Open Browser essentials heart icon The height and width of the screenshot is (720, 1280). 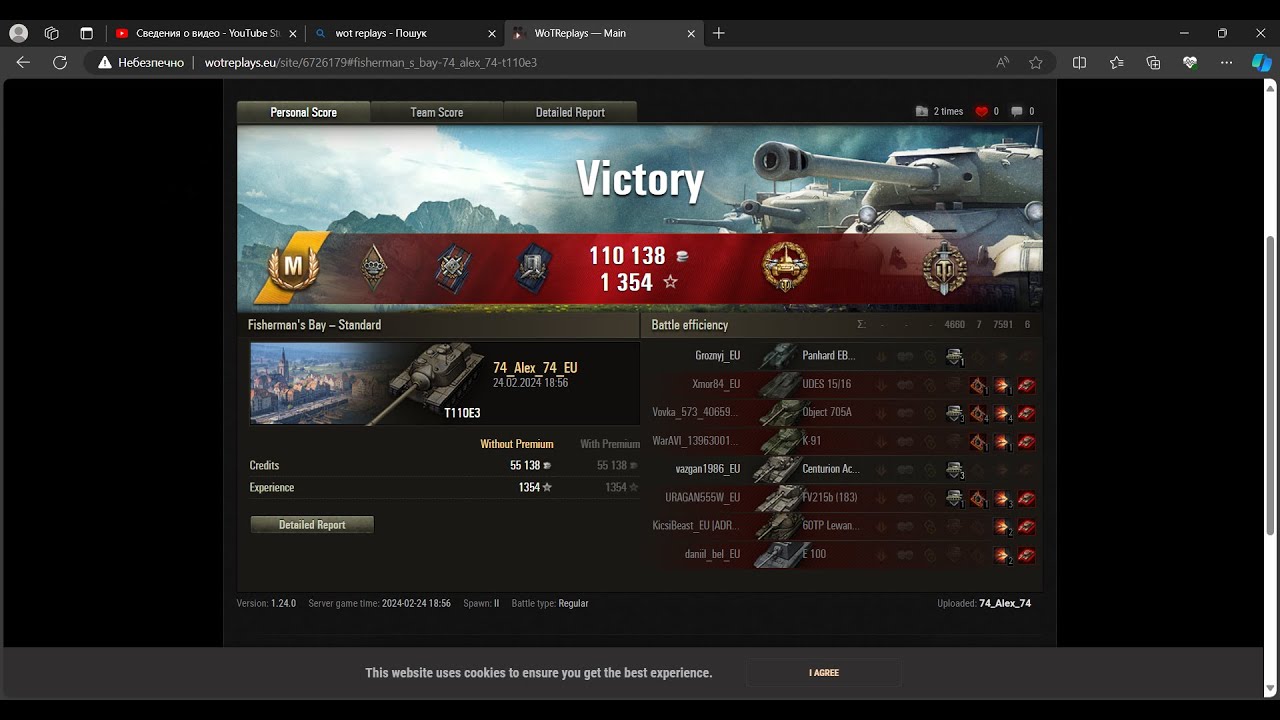pyautogui.click(x=1190, y=62)
